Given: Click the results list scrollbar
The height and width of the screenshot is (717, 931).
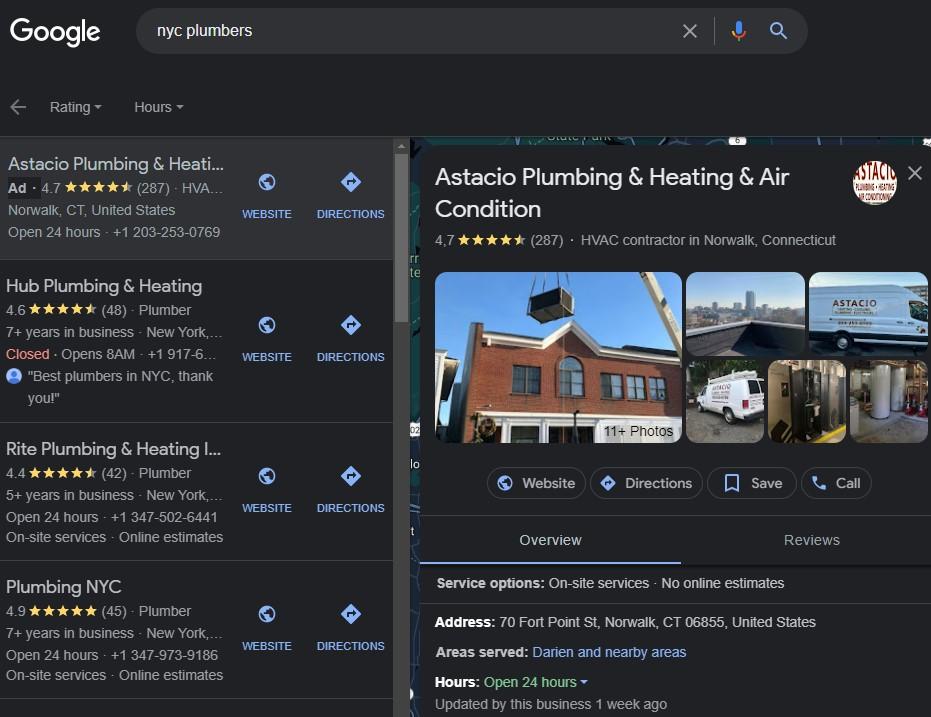Looking at the screenshot, I should point(401,237).
